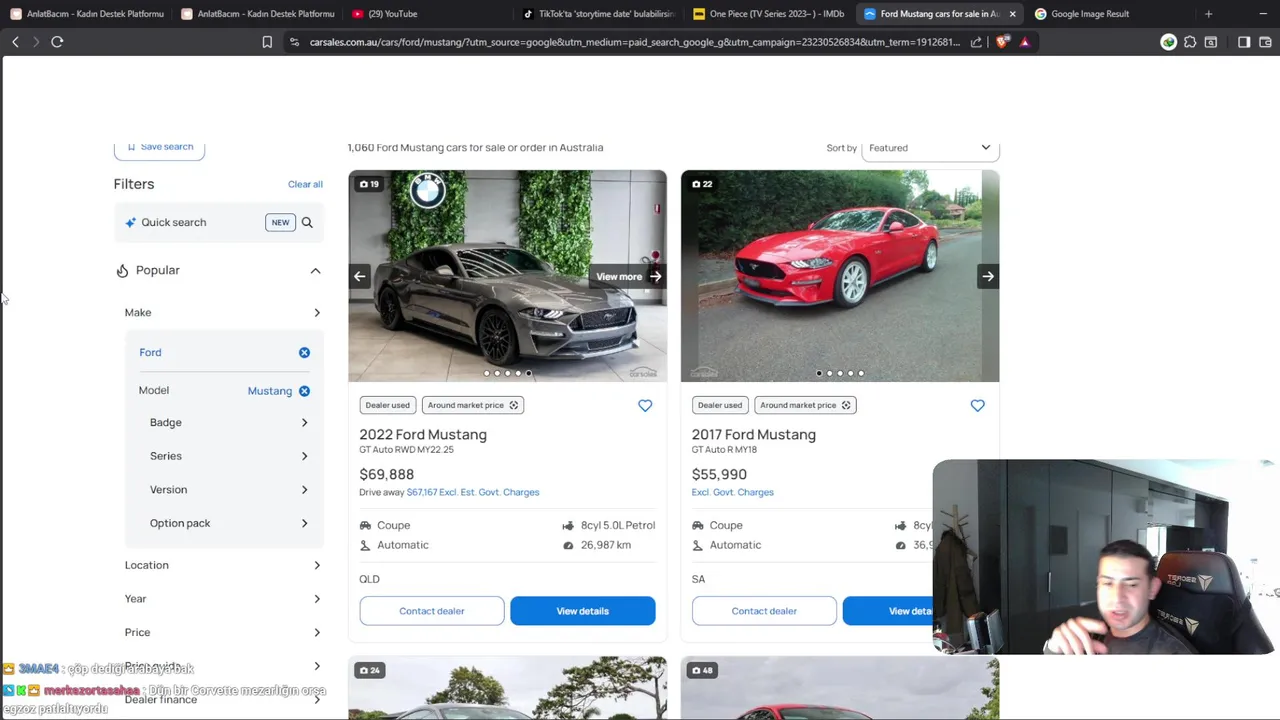Click the Quick search input field
Image resolution: width=1280 pixels, height=720 pixels.
219,222
